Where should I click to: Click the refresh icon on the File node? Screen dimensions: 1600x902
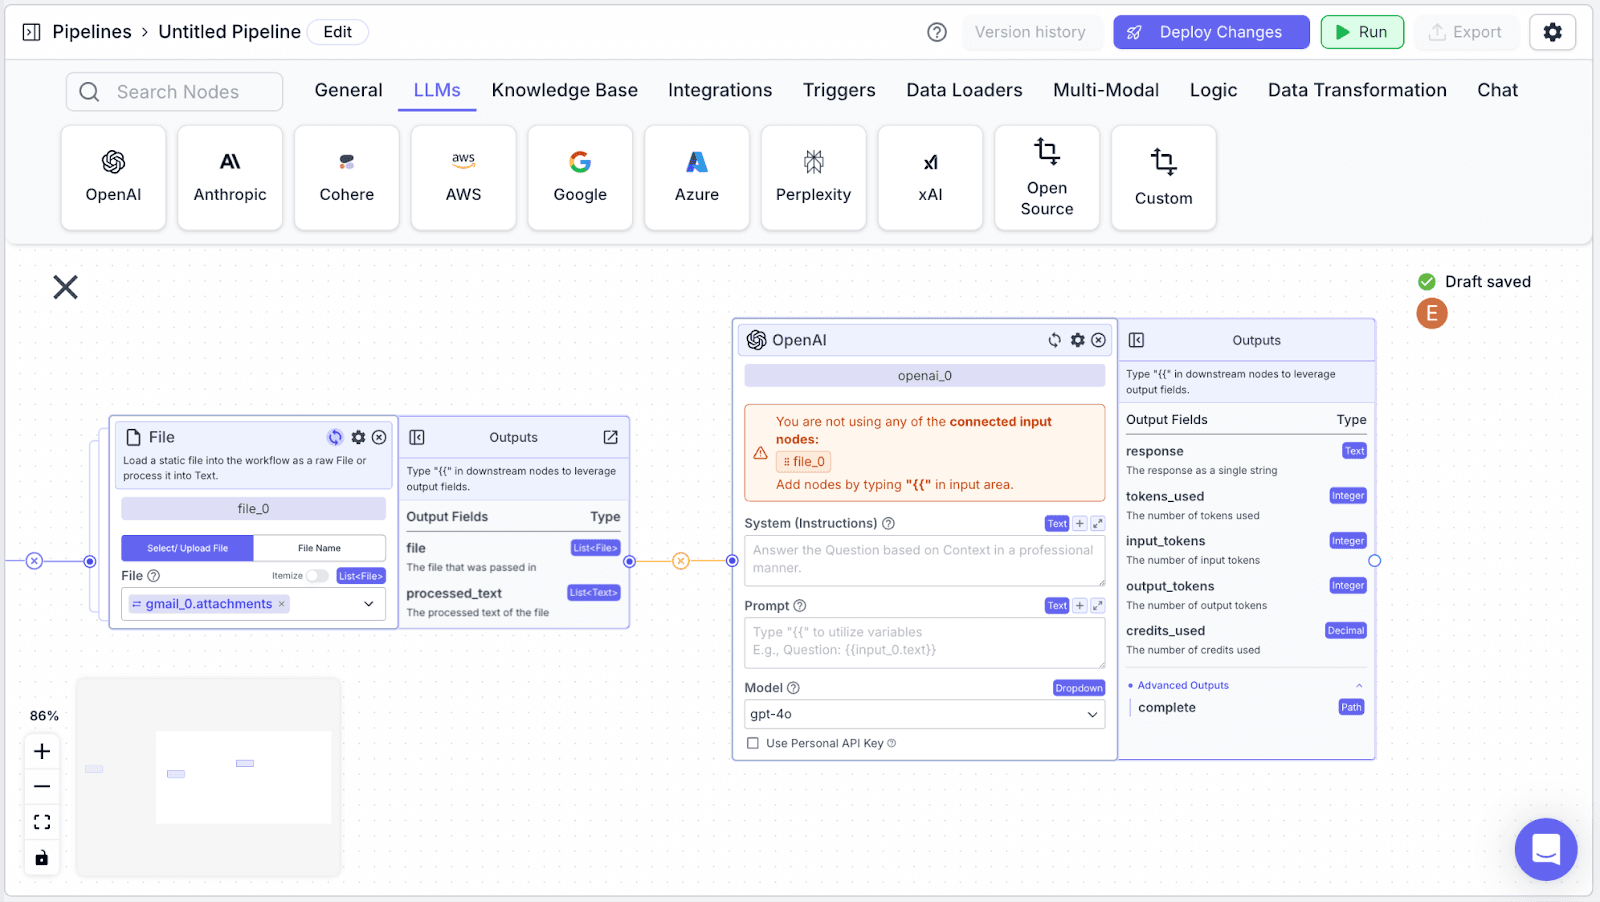(335, 437)
